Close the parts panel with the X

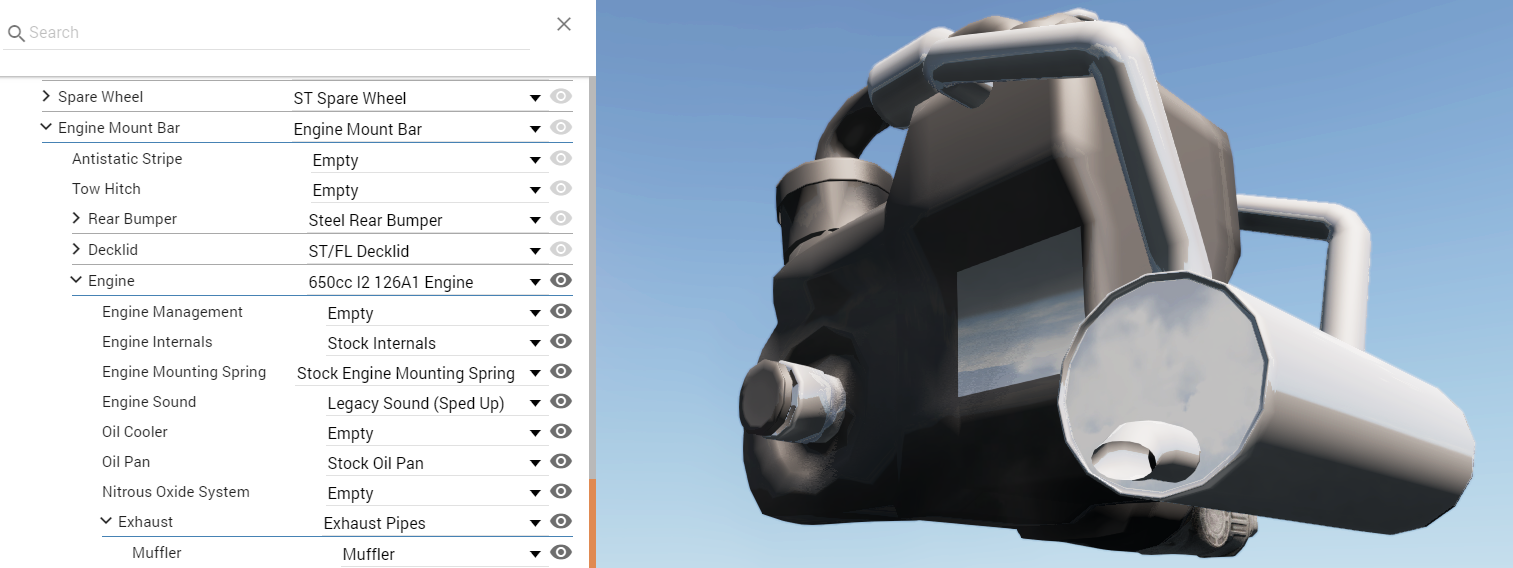coord(564,24)
